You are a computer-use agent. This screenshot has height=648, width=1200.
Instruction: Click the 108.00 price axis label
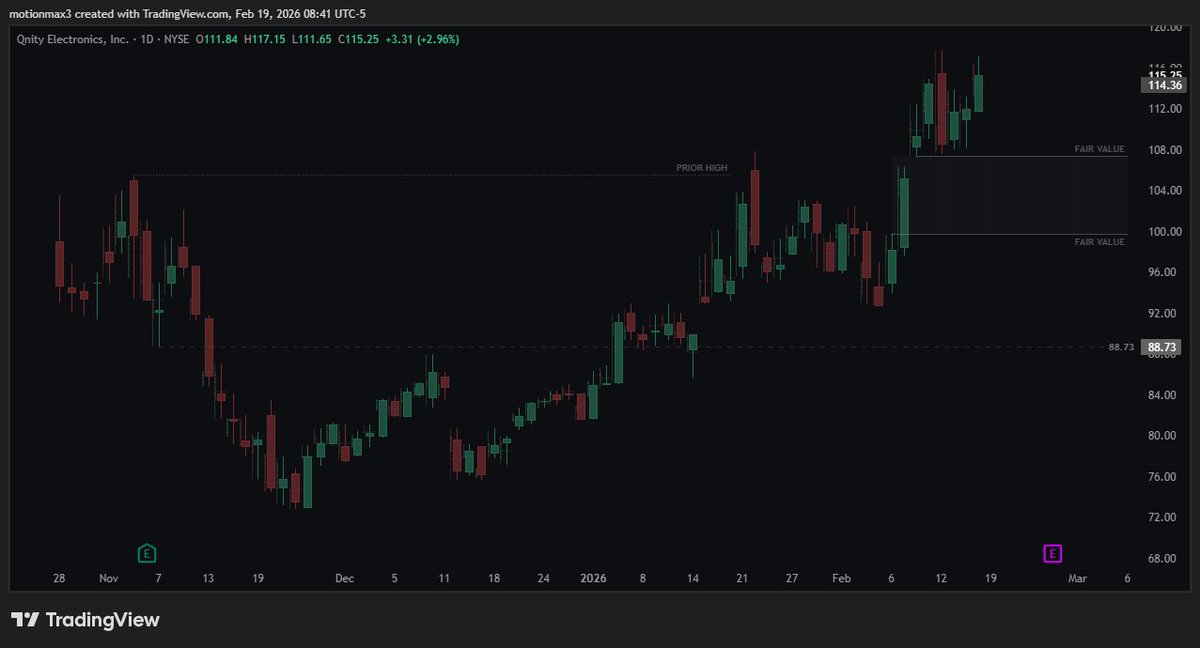click(x=1165, y=150)
